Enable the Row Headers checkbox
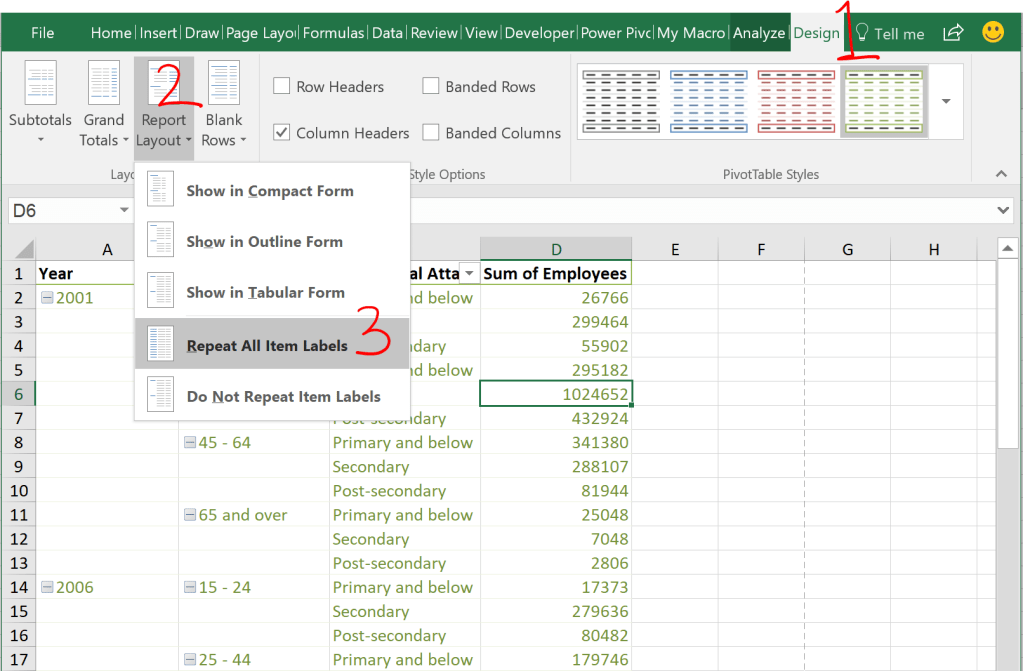 click(x=281, y=86)
